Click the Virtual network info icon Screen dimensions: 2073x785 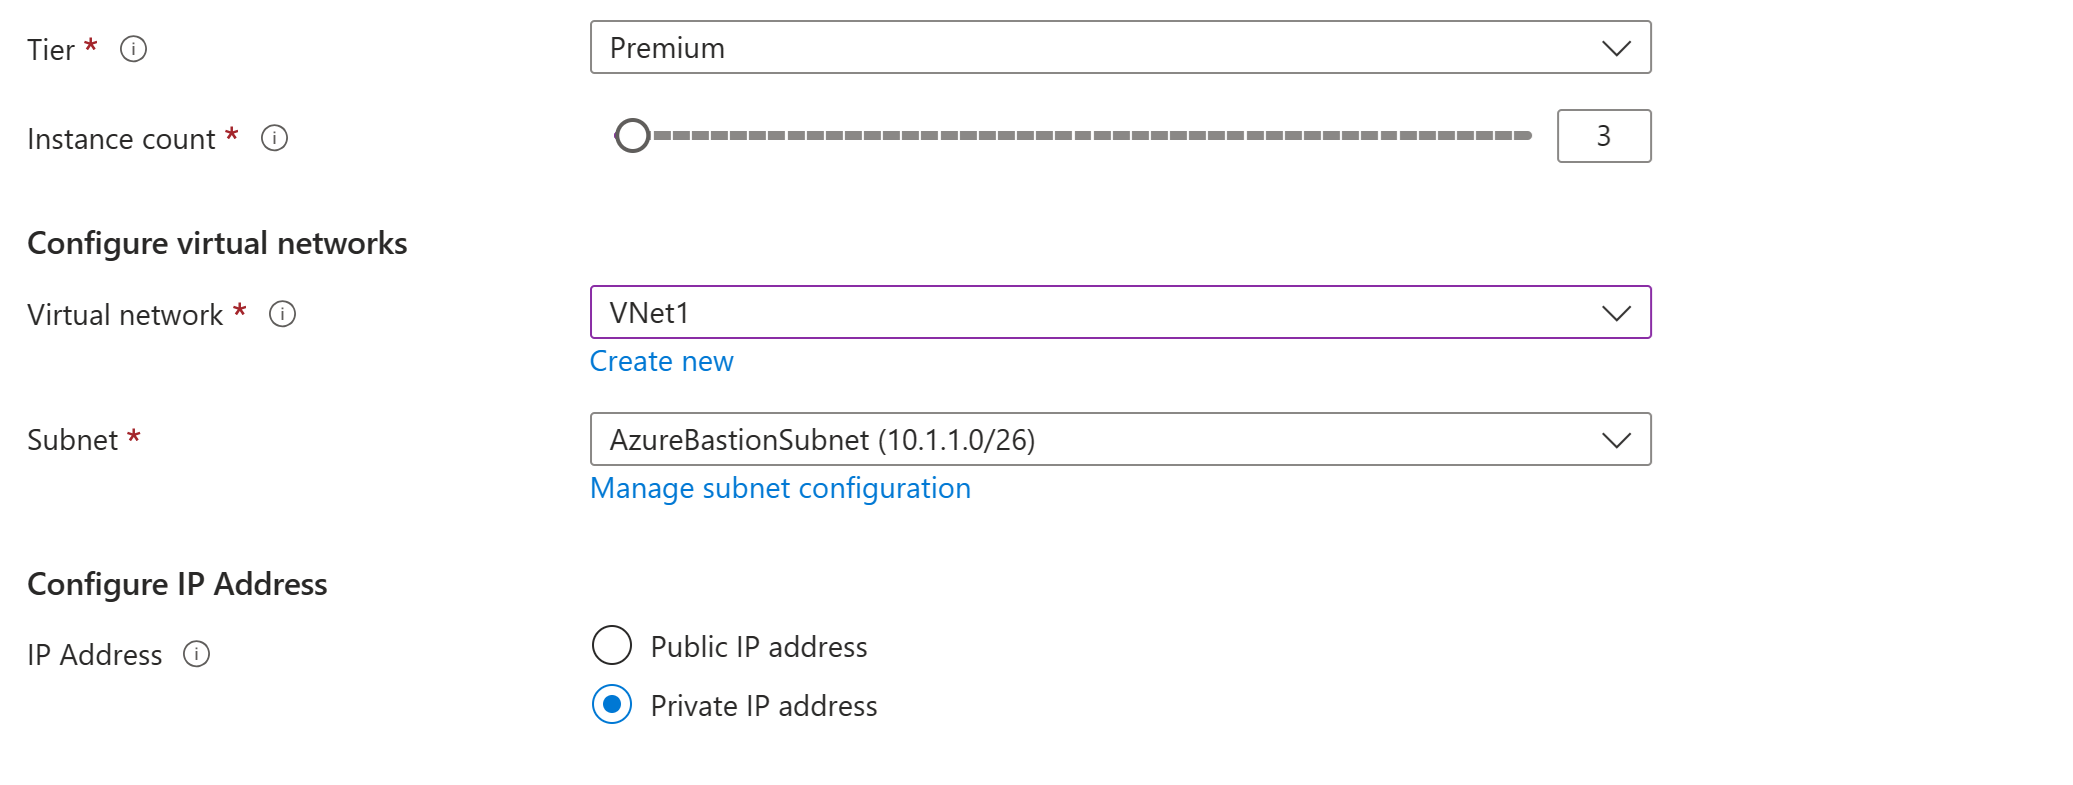coord(283,314)
